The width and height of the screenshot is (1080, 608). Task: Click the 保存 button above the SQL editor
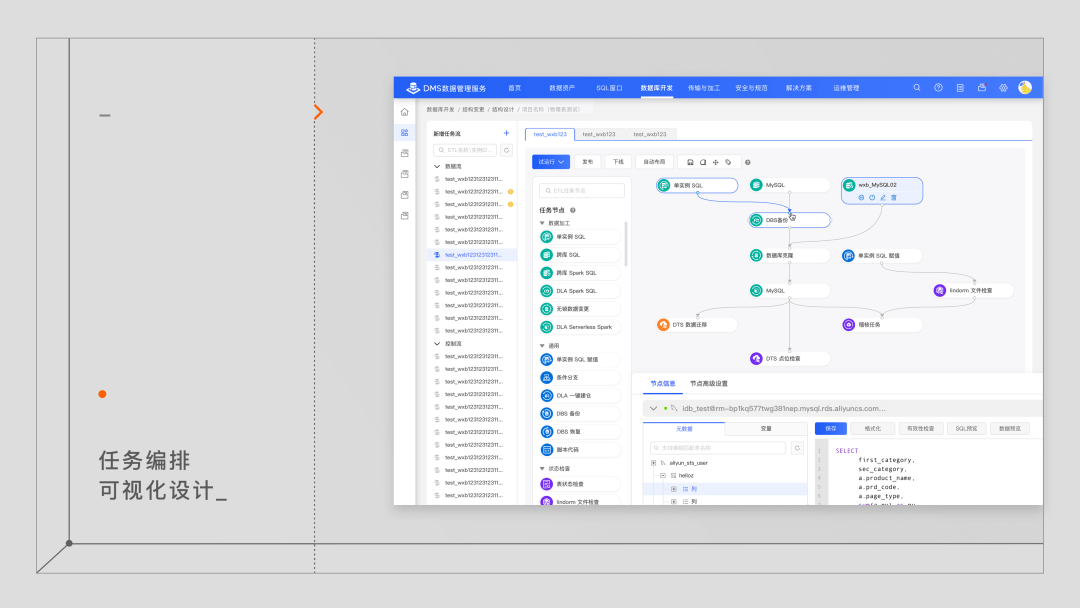[x=831, y=428]
